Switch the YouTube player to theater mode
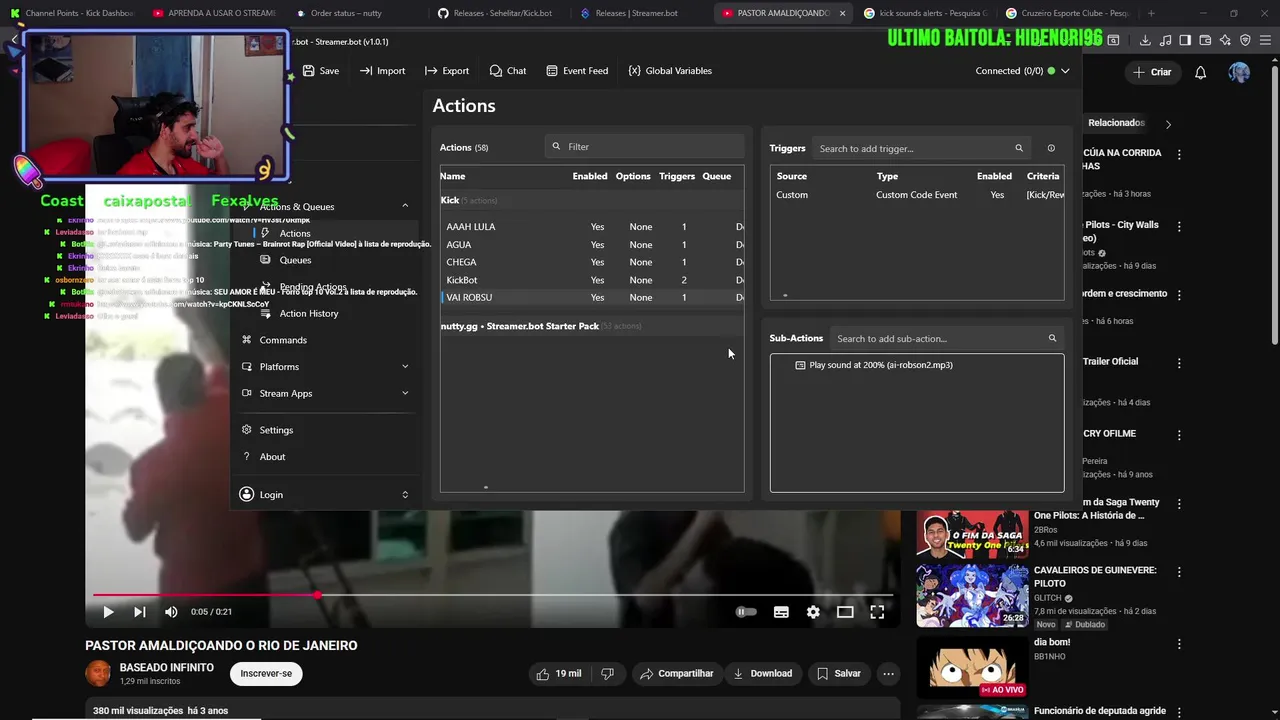Image resolution: width=1280 pixels, height=720 pixels. 845,612
